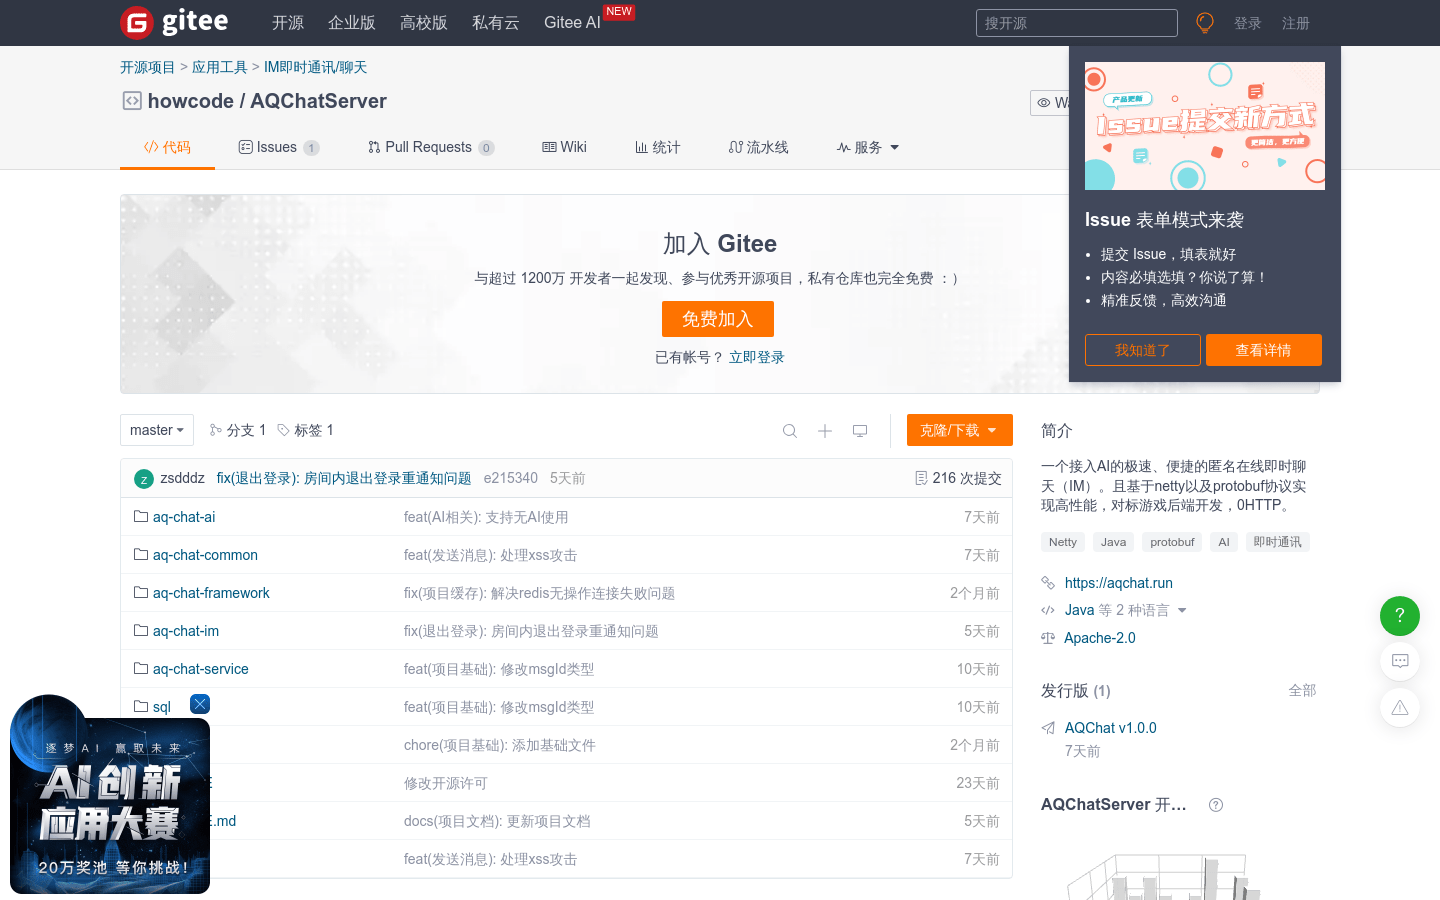Switch to the Issues tab
This screenshot has height=900, width=1440.
(x=278, y=147)
